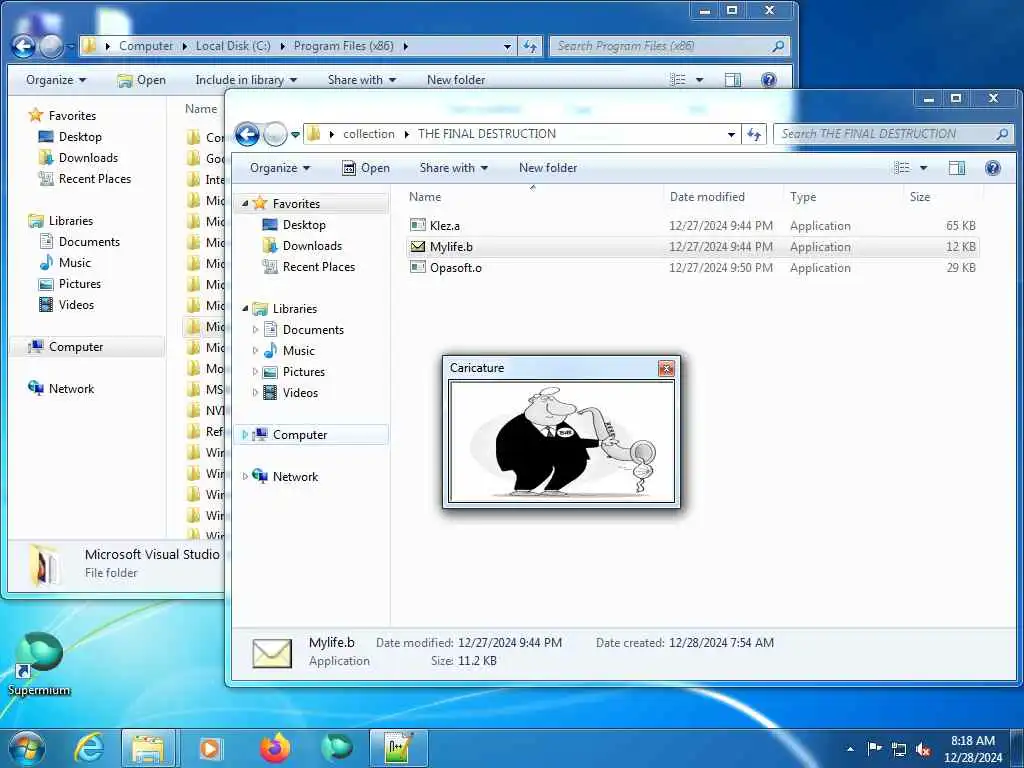Screen dimensions: 1024x768
Task: Toggle preview pane in THE FINAL DESTRUCTION window
Action: 957,168
